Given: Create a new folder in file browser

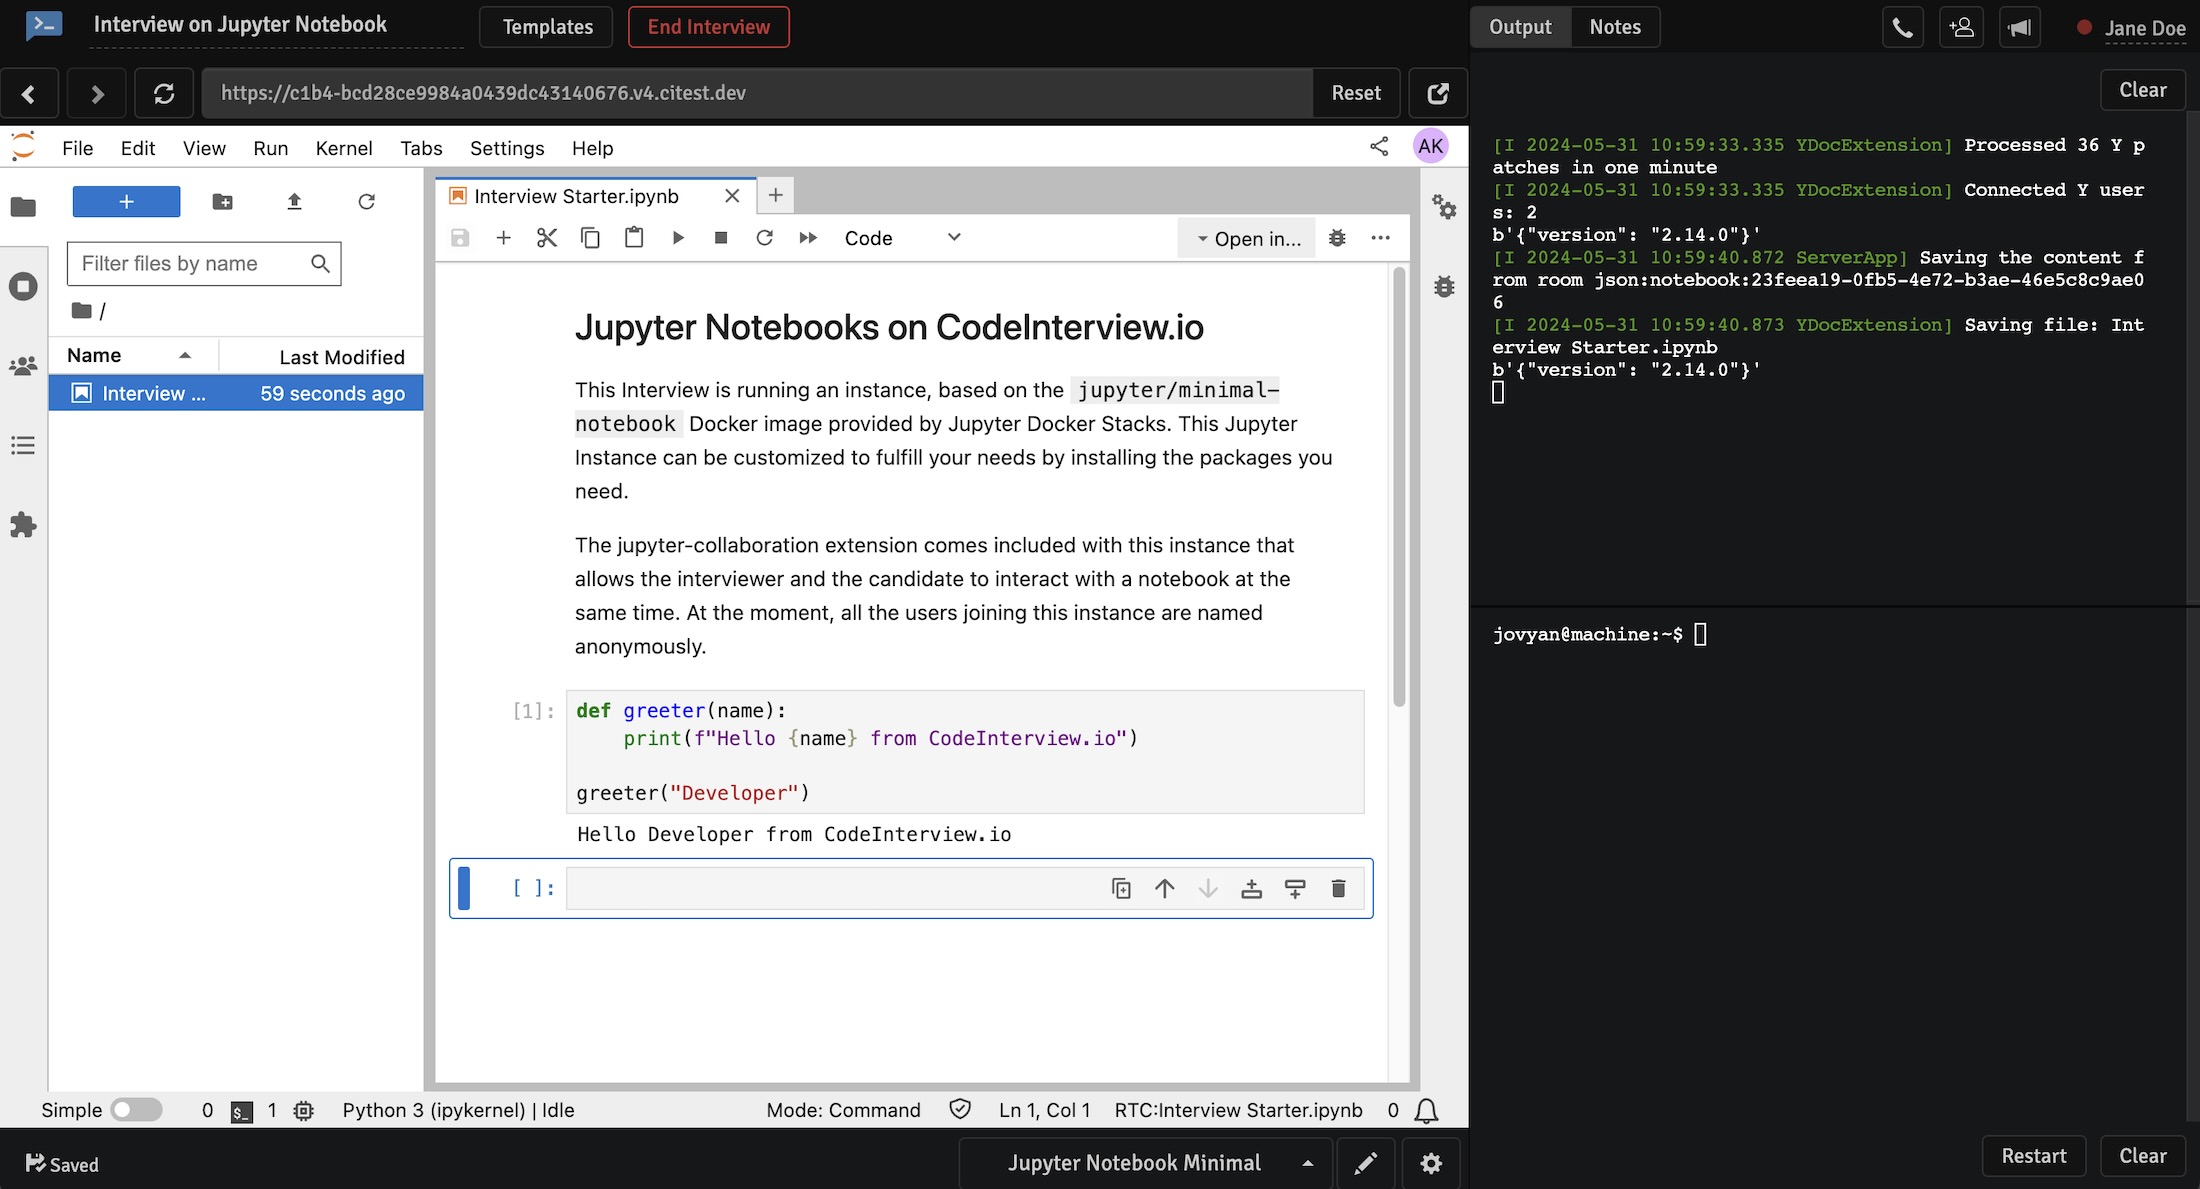Looking at the screenshot, I should [x=223, y=202].
